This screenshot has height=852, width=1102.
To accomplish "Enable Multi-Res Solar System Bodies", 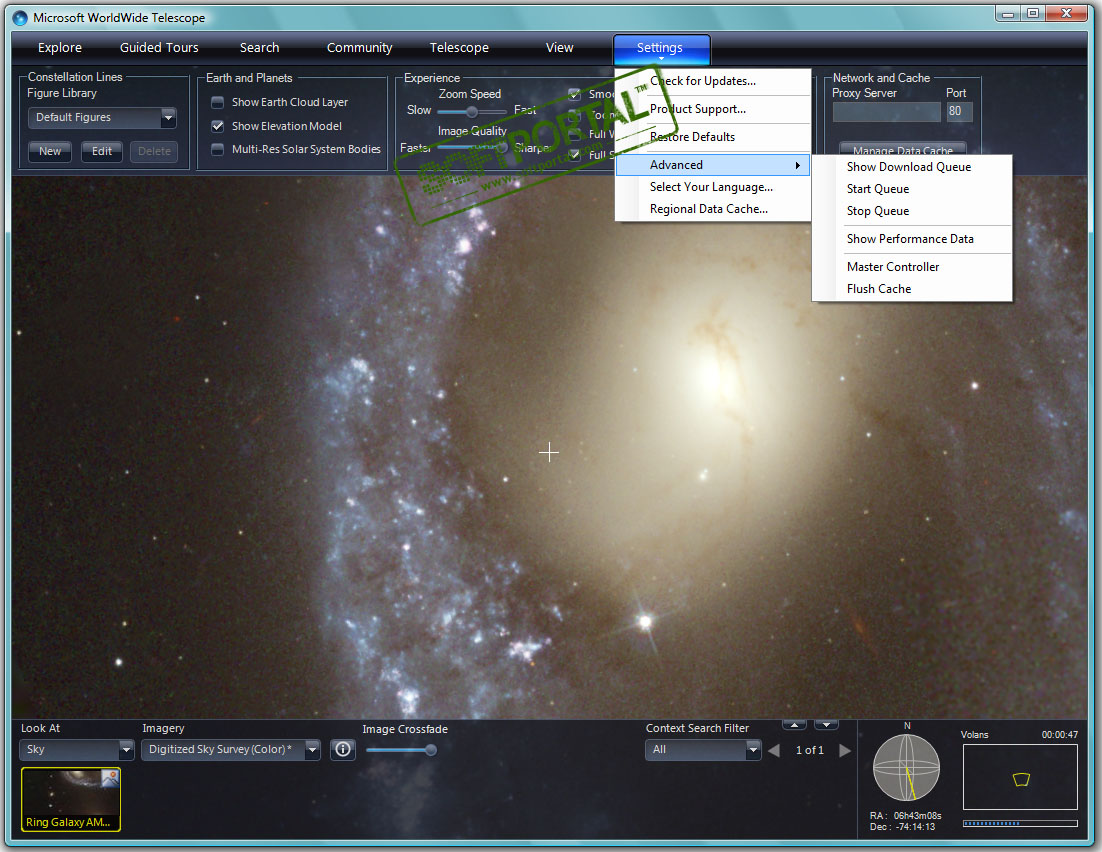I will pos(218,150).
